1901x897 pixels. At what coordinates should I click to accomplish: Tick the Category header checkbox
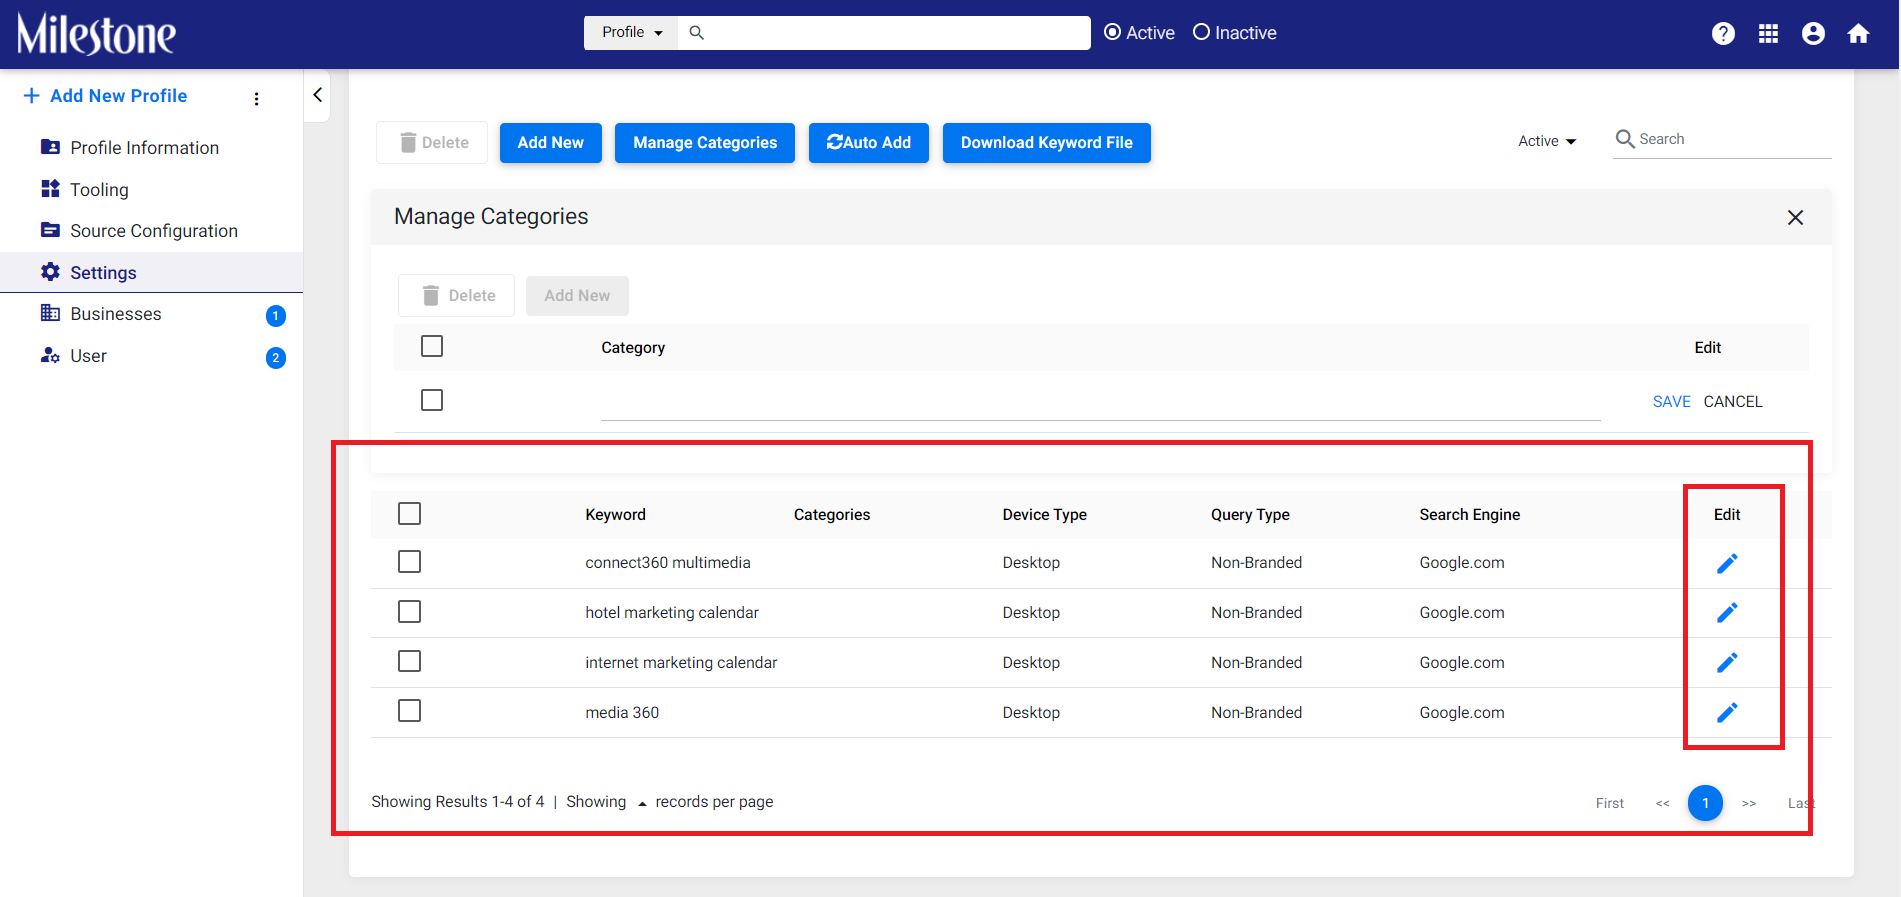[x=432, y=346]
